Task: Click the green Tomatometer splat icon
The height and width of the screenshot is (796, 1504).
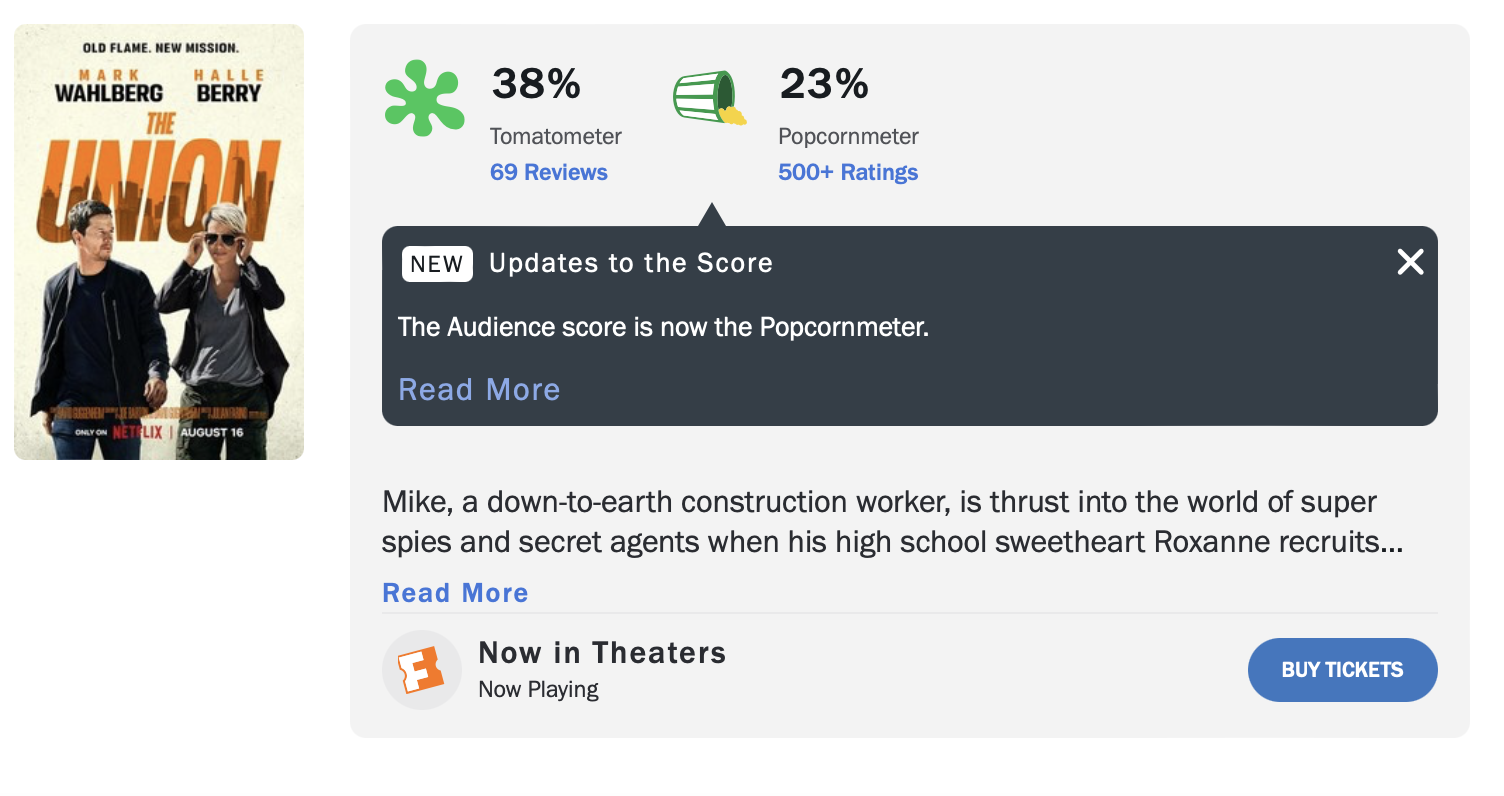Action: pyautogui.click(x=424, y=98)
